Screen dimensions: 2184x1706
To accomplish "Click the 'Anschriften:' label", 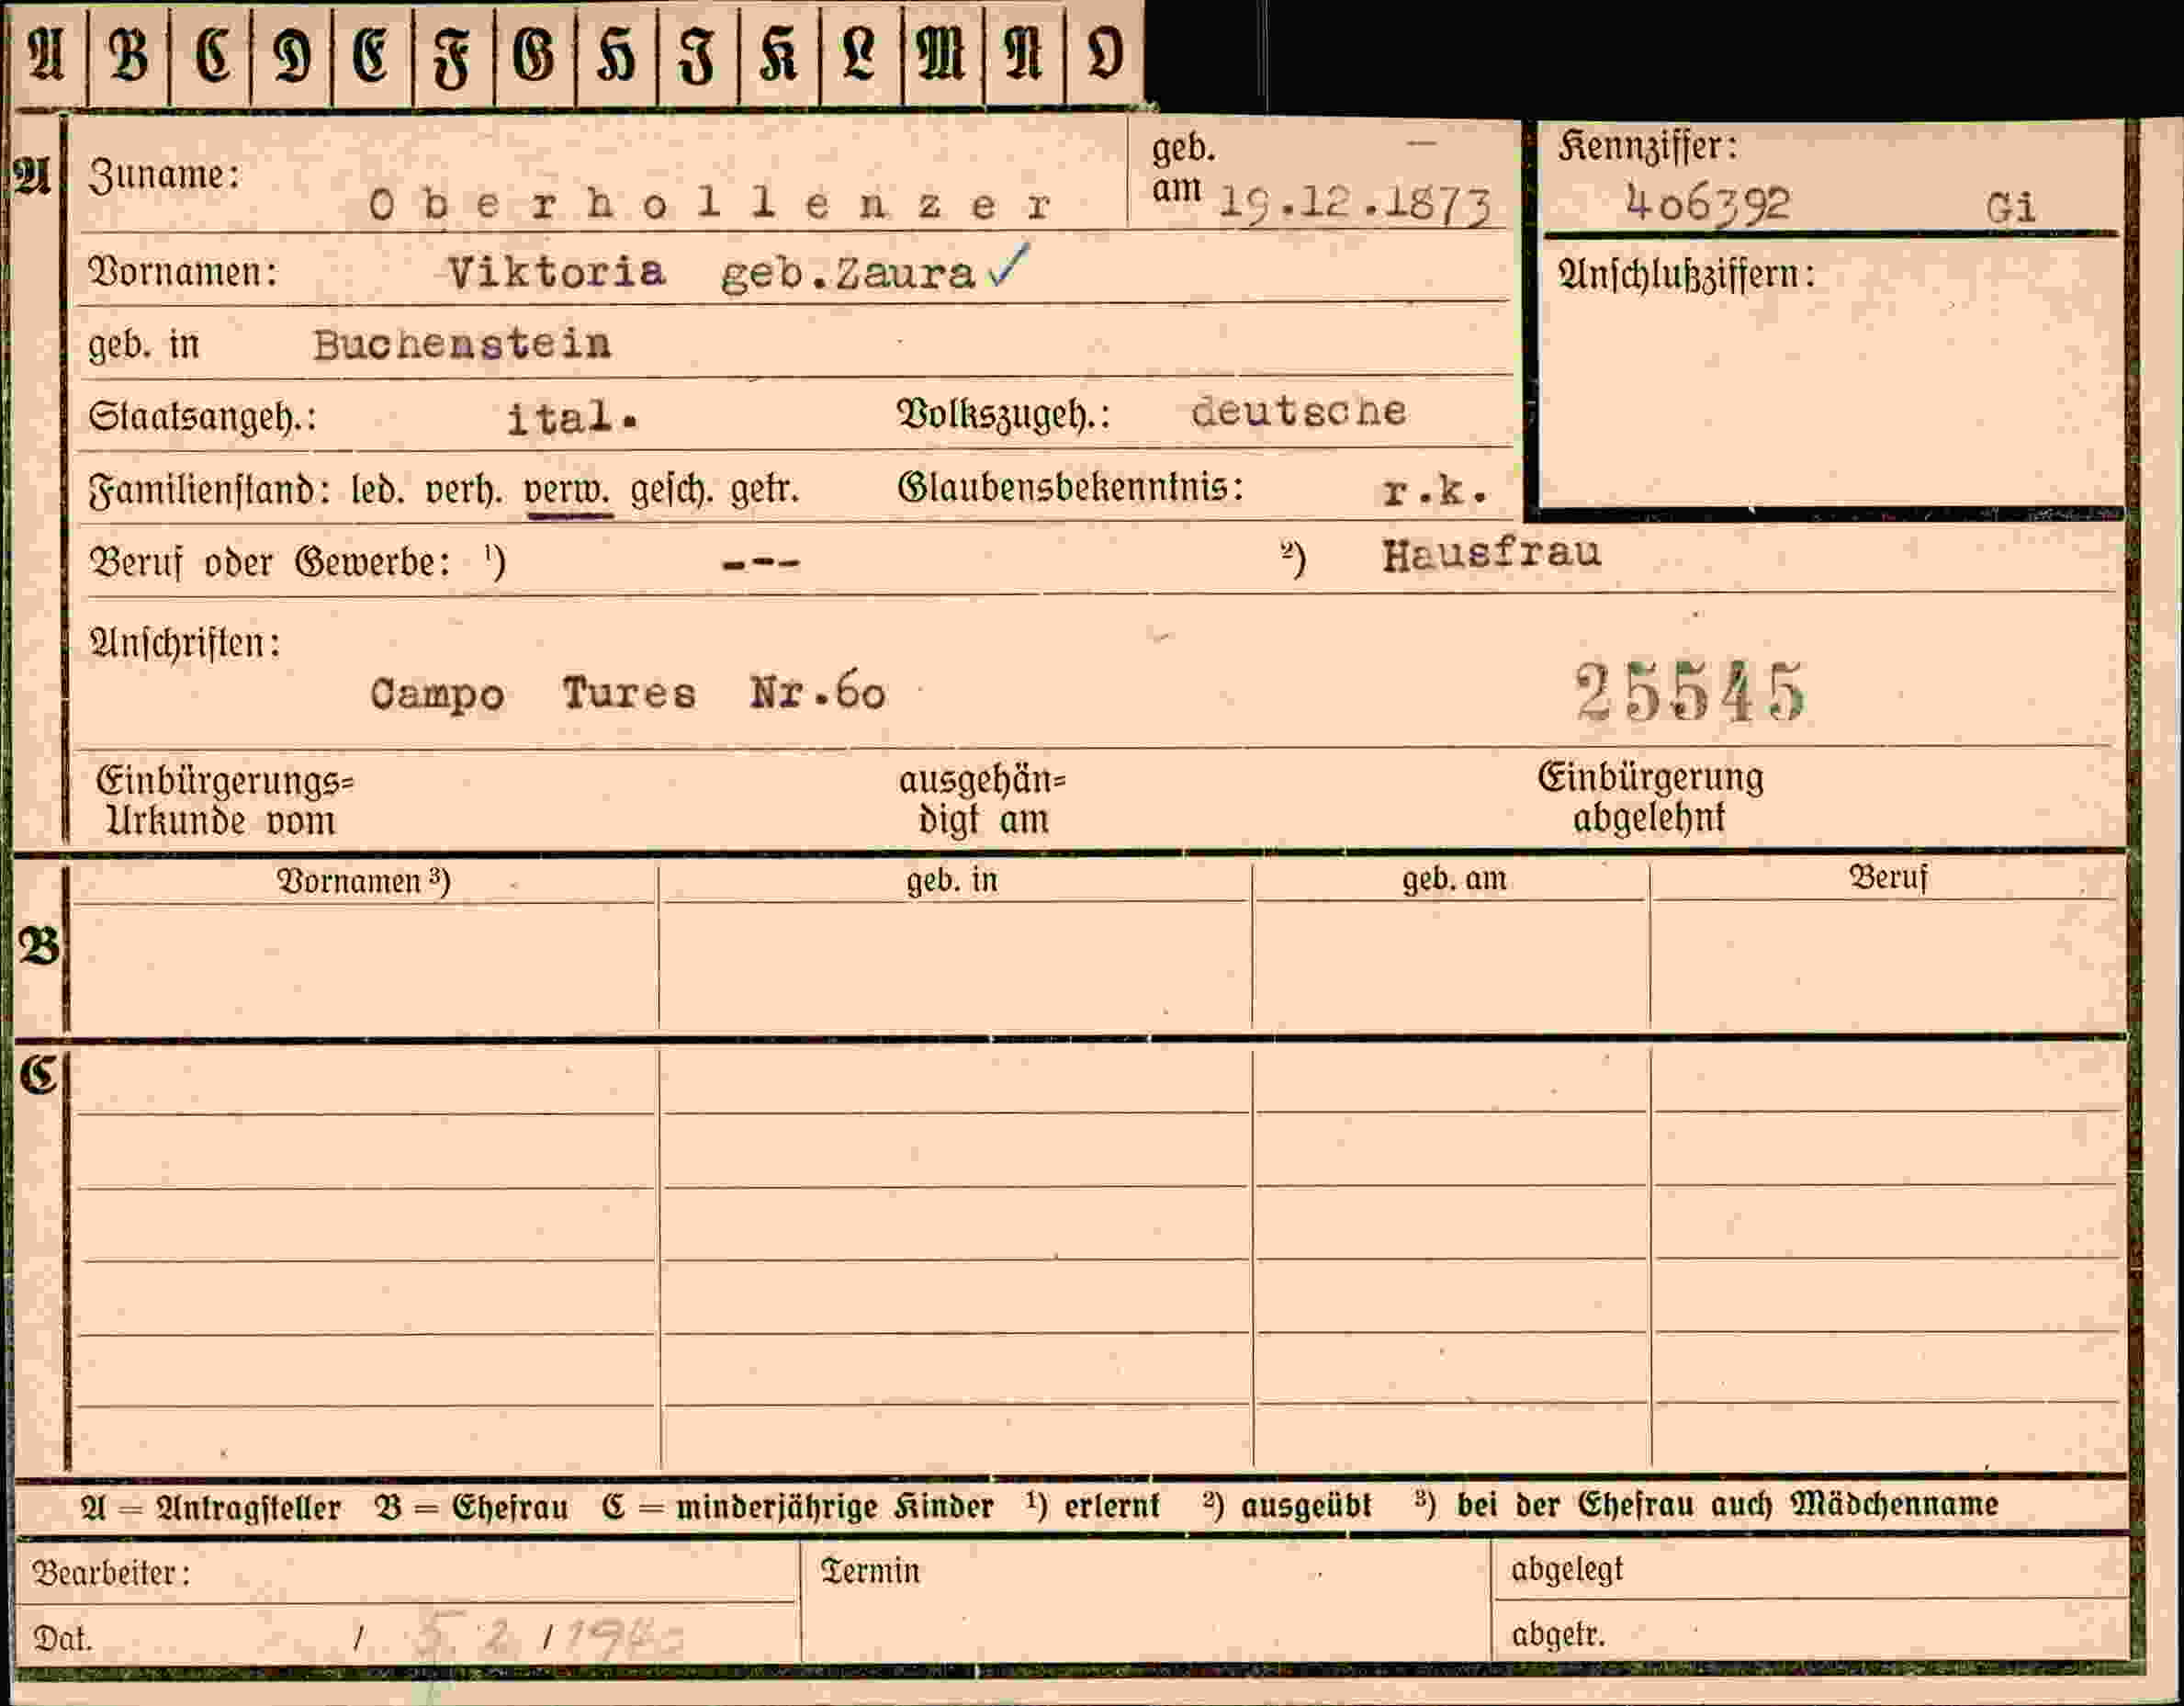I will click(x=185, y=643).
